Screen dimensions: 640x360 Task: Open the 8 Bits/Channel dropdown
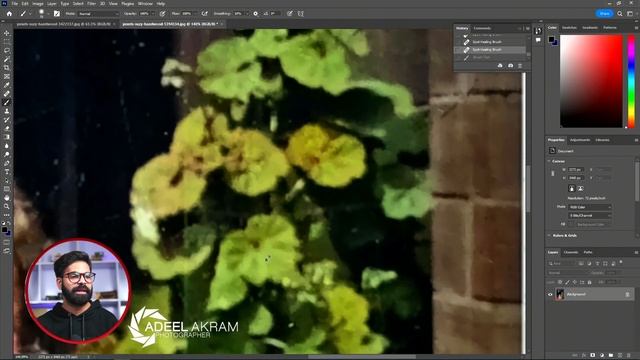(589, 216)
